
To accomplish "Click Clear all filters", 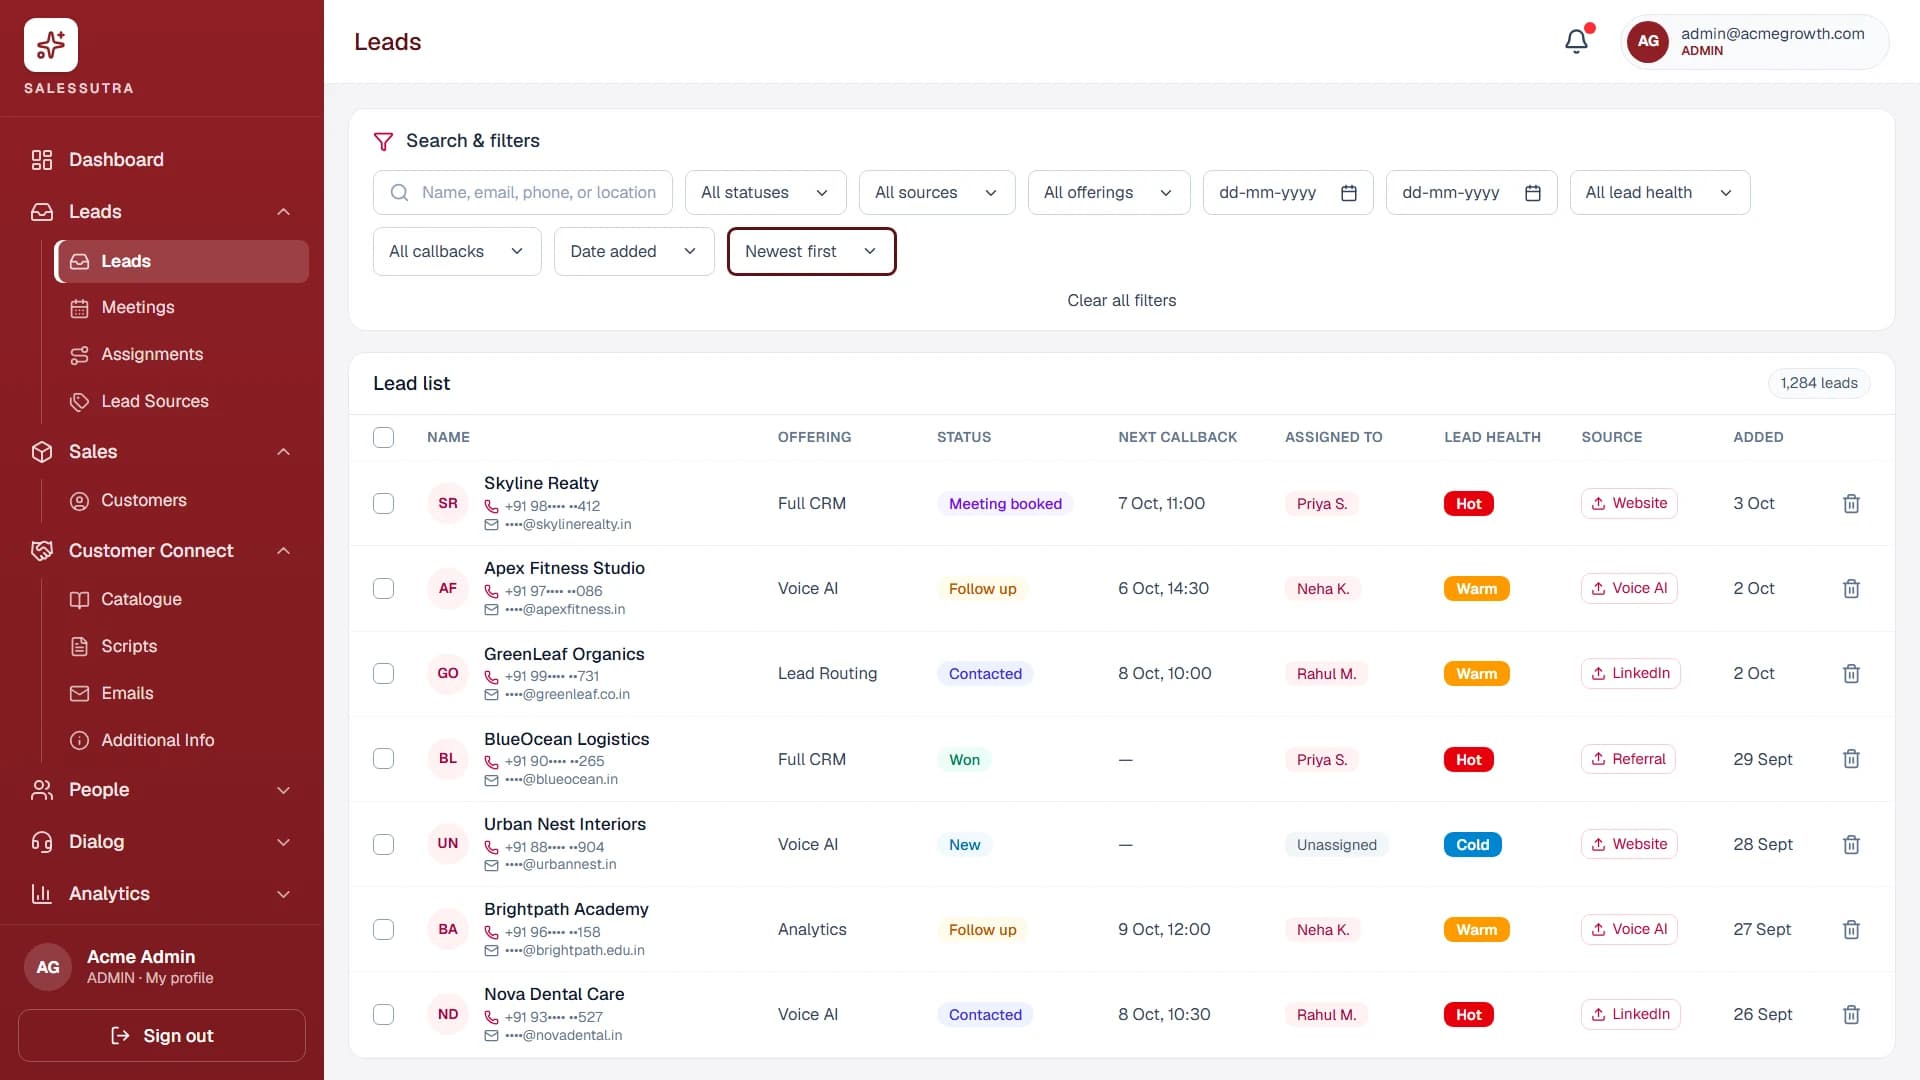I will pyautogui.click(x=1121, y=300).
